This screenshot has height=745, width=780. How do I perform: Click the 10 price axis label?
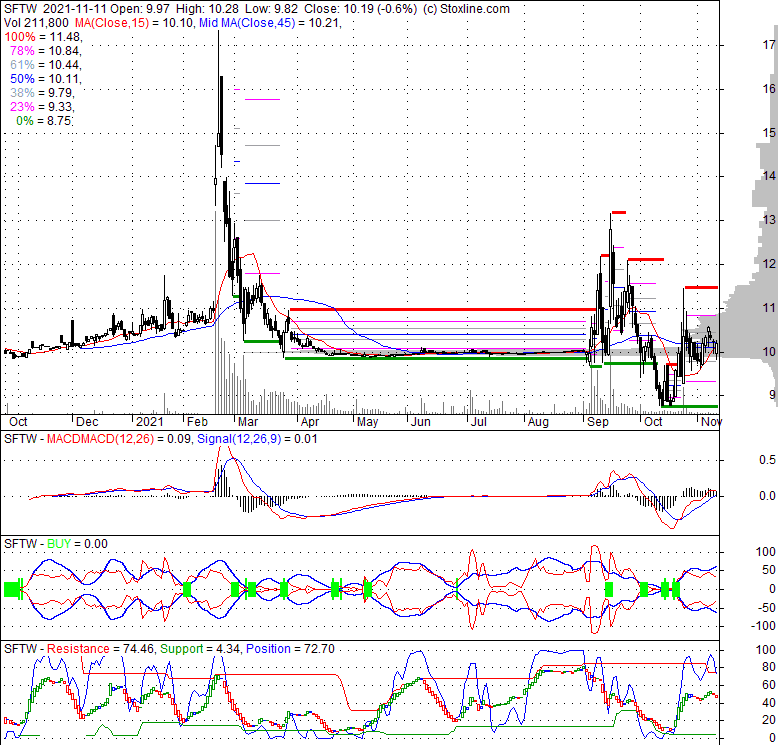(769, 352)
